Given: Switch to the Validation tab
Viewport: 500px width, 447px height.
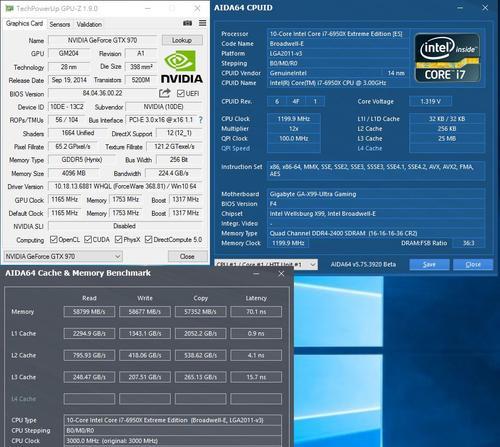Looking at the screenshot, I should 89,24.
